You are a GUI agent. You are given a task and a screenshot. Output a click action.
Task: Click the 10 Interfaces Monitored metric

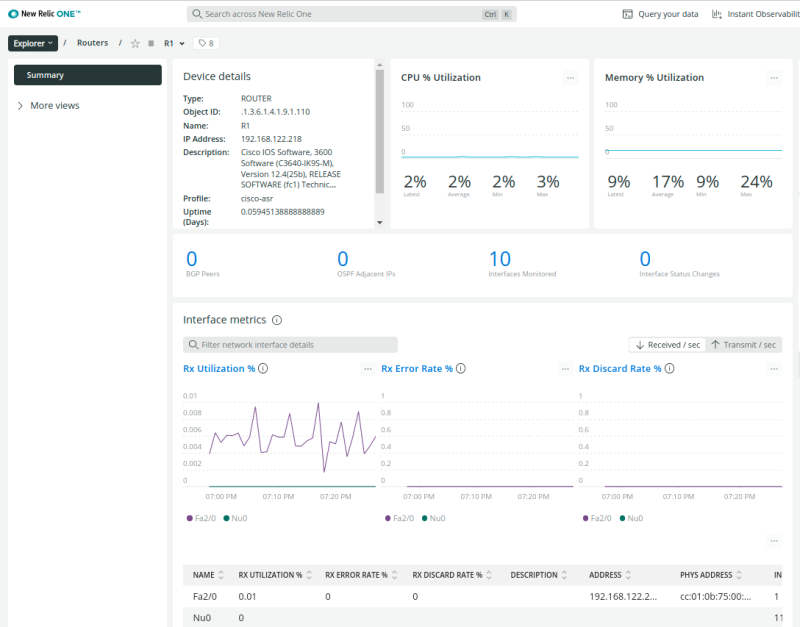pyautogui.click(x=500, y=258)
